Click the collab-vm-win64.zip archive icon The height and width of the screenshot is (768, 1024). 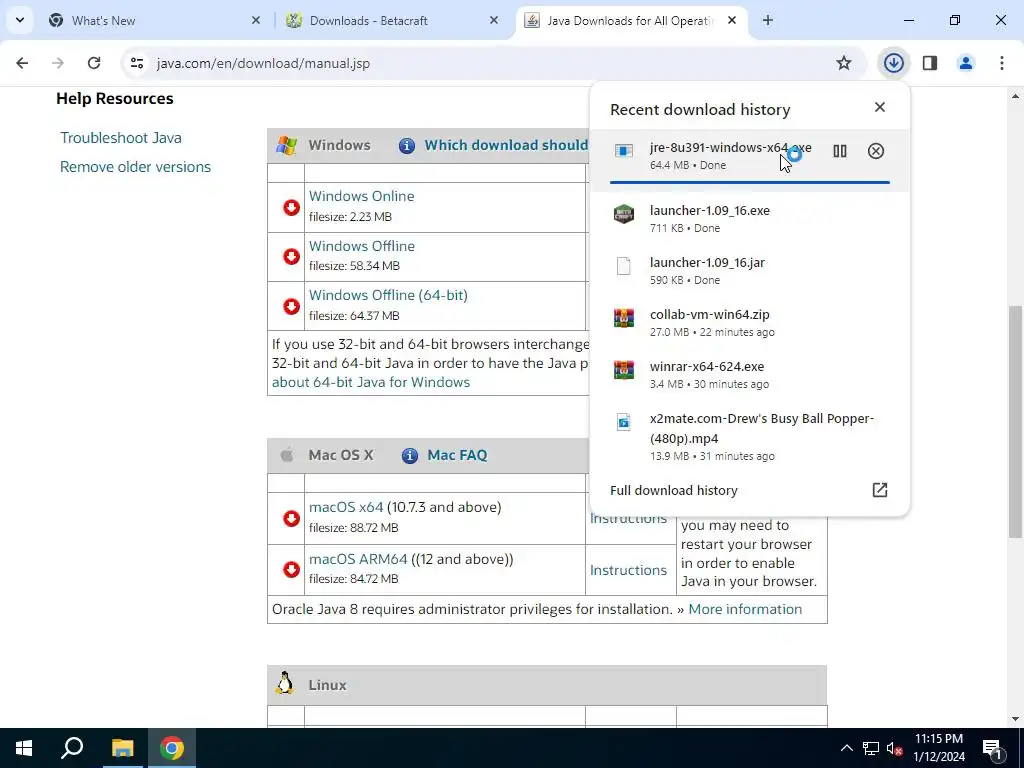[624, 317]
